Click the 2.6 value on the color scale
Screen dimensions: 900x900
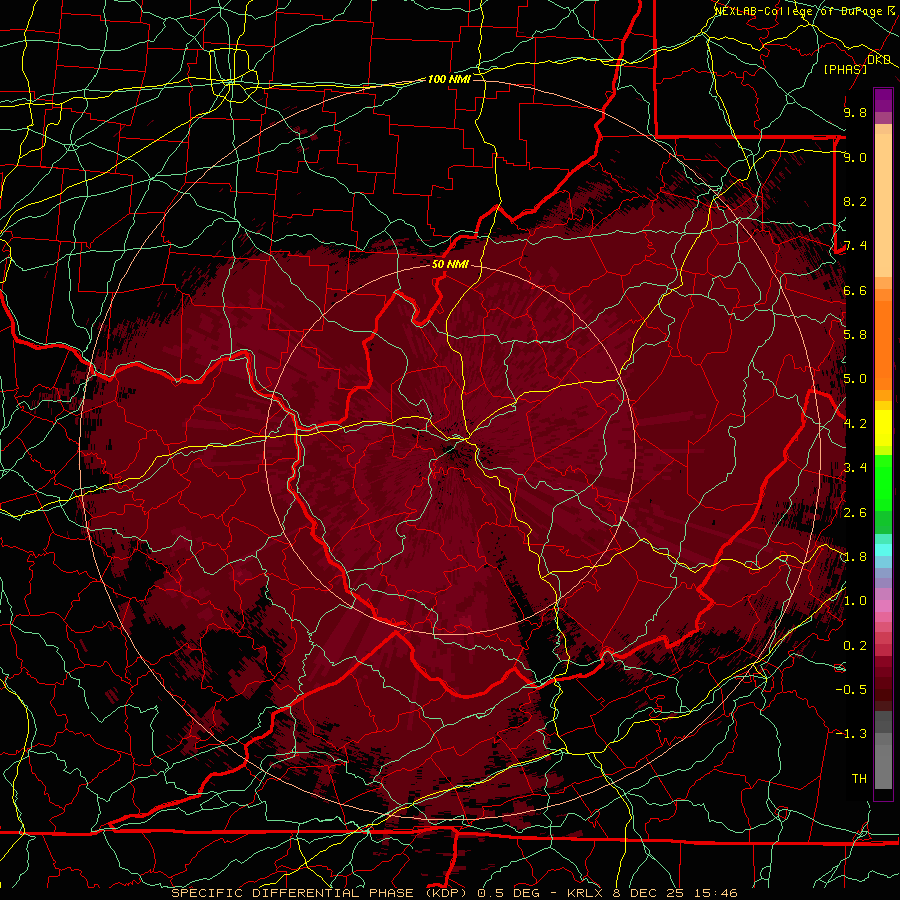855,513
